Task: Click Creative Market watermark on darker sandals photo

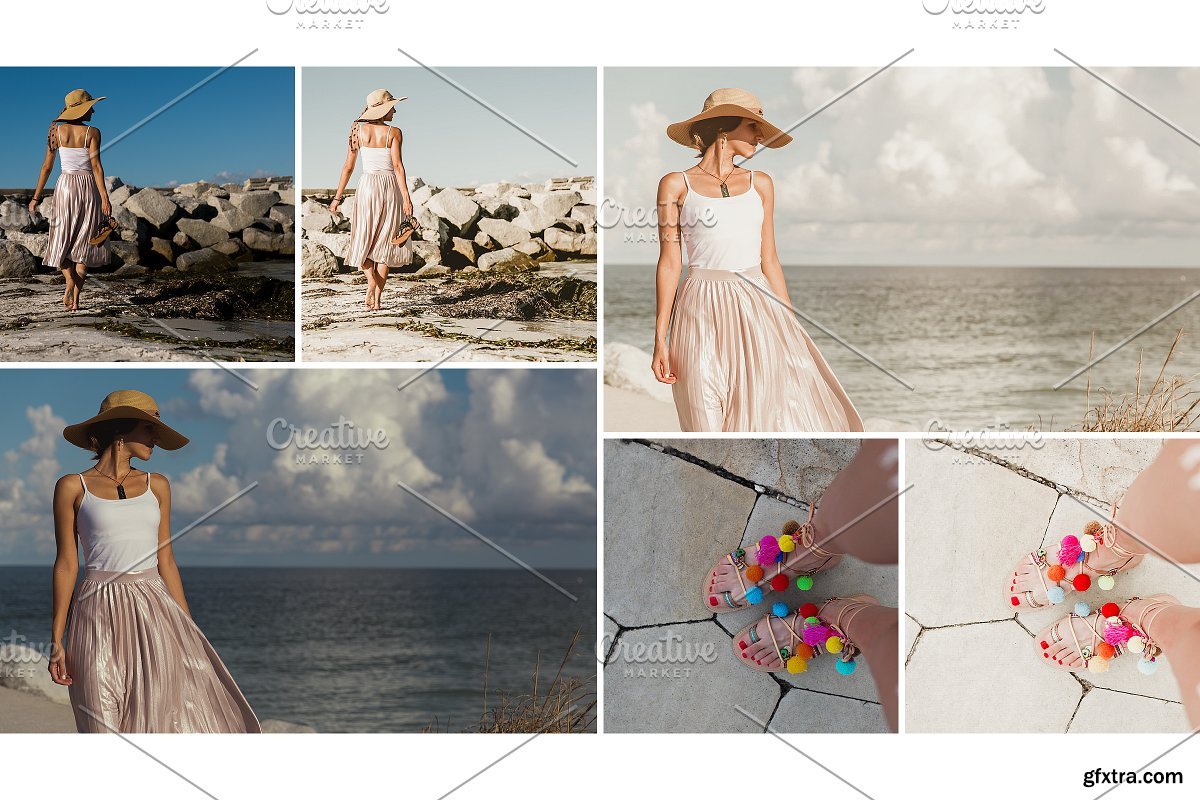Action: click(x=660, y=655)
